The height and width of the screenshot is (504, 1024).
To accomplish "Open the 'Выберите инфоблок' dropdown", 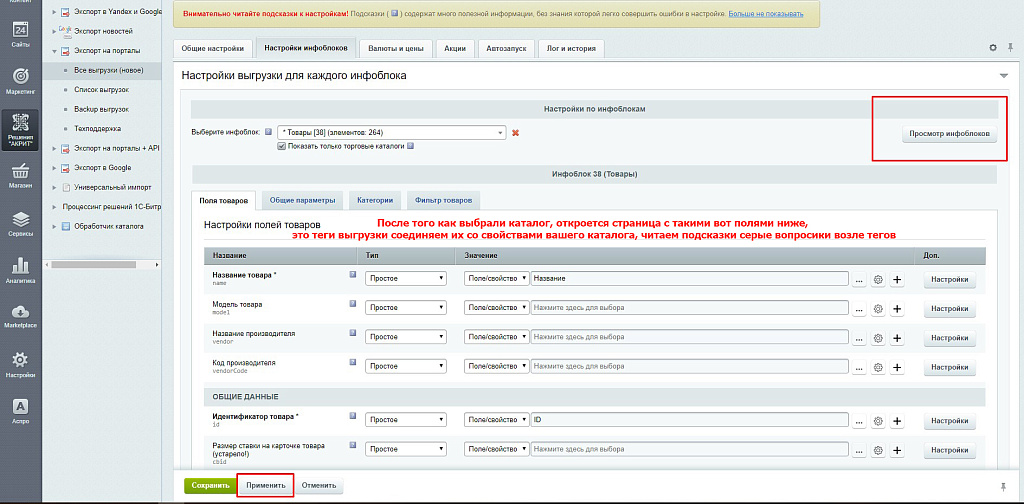I will [x=391, y=132].
